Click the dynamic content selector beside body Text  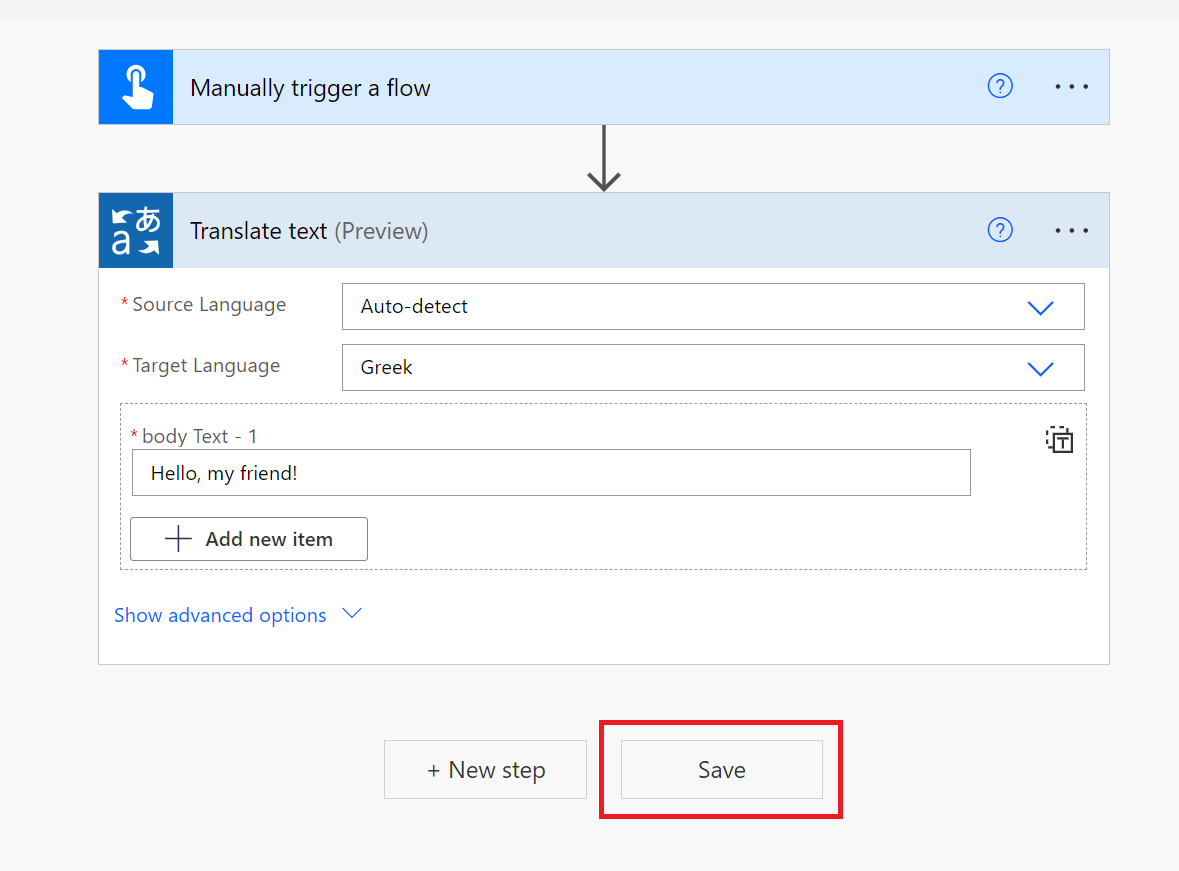click(1059, 439)
